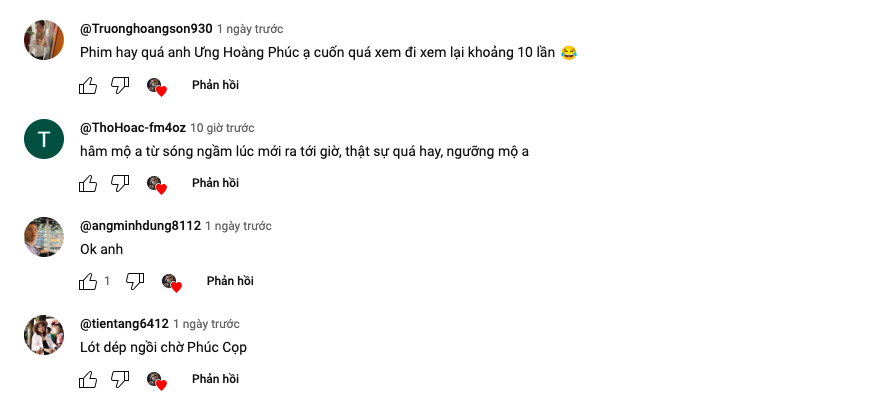This screenshot has width=872, height=406.
Task: Dislike the "Ok anh" comment
Action: point(135,282)
